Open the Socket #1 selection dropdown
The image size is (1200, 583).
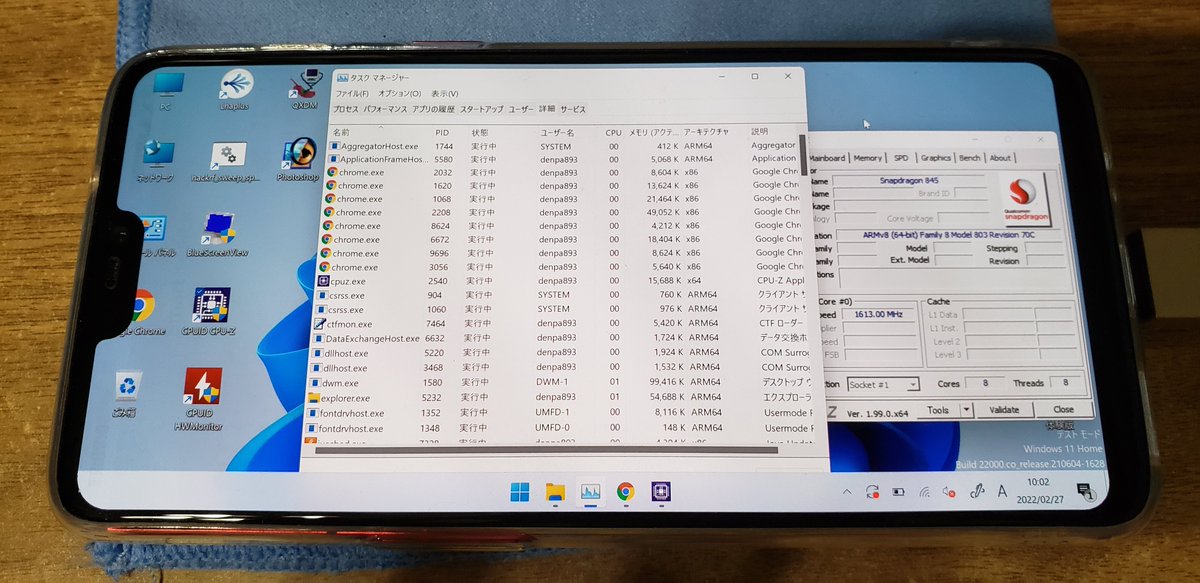(x=883, y=384)
